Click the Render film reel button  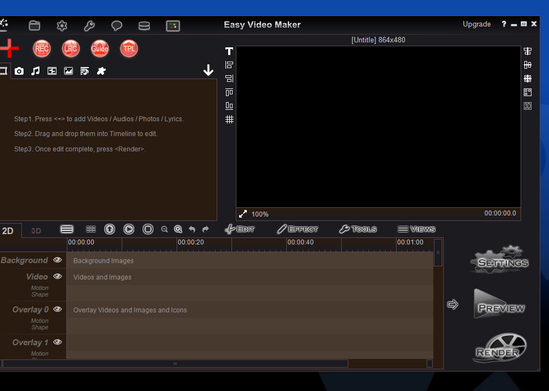(x=501, y=348)
